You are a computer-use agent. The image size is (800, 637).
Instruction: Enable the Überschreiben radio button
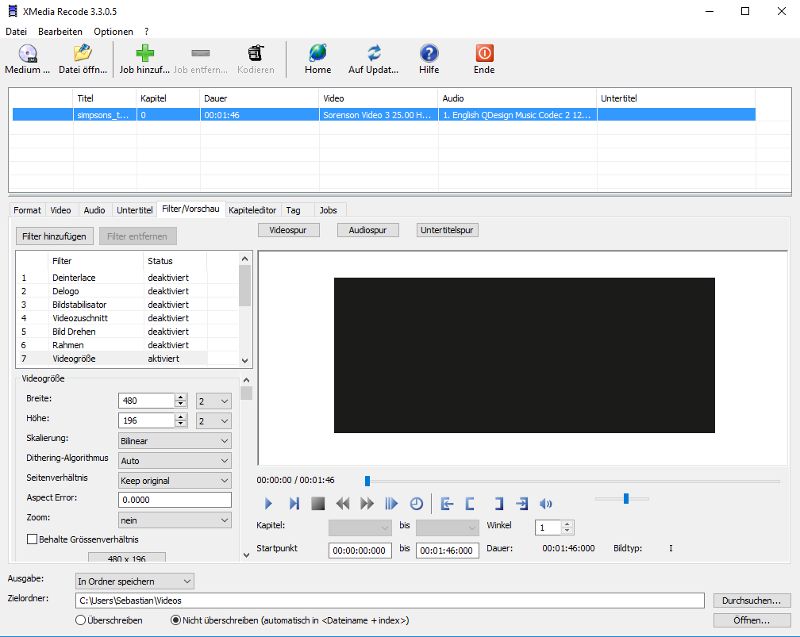coord(79,620)
